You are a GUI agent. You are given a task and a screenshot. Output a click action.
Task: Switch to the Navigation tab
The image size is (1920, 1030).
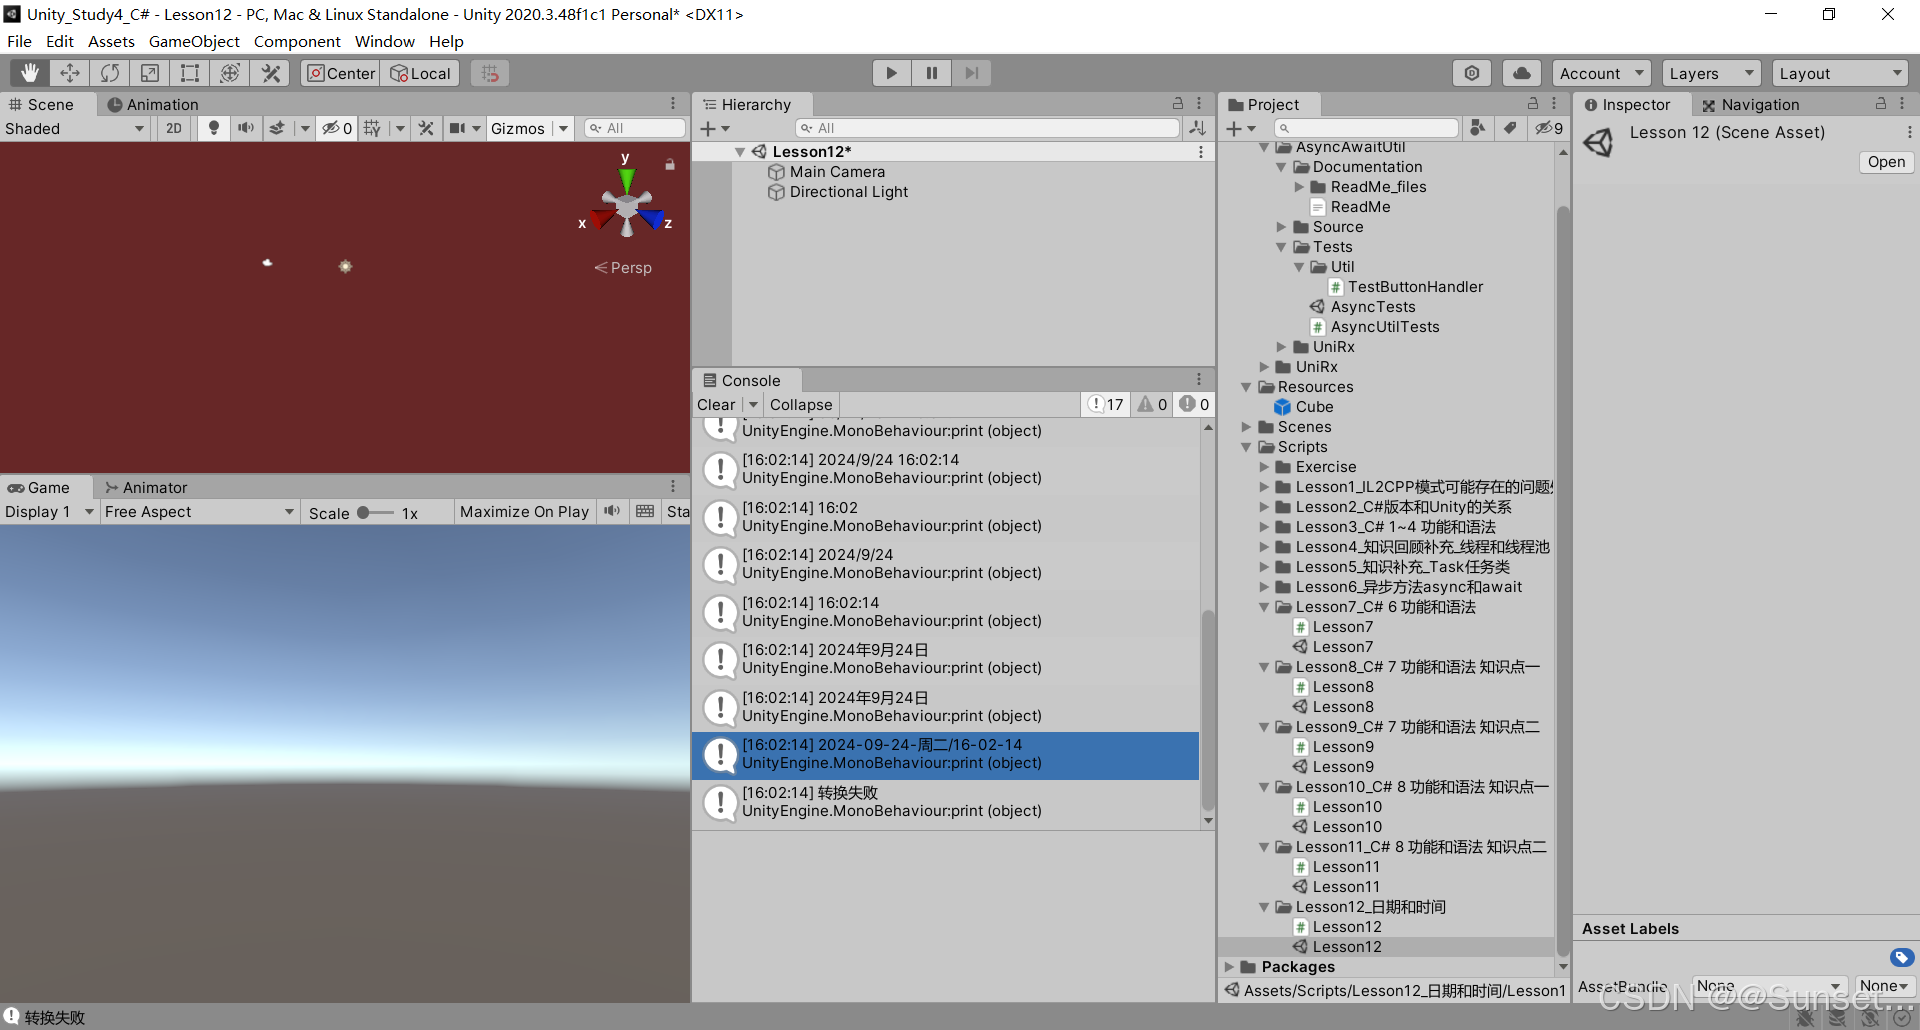[x=1750, y=104]
